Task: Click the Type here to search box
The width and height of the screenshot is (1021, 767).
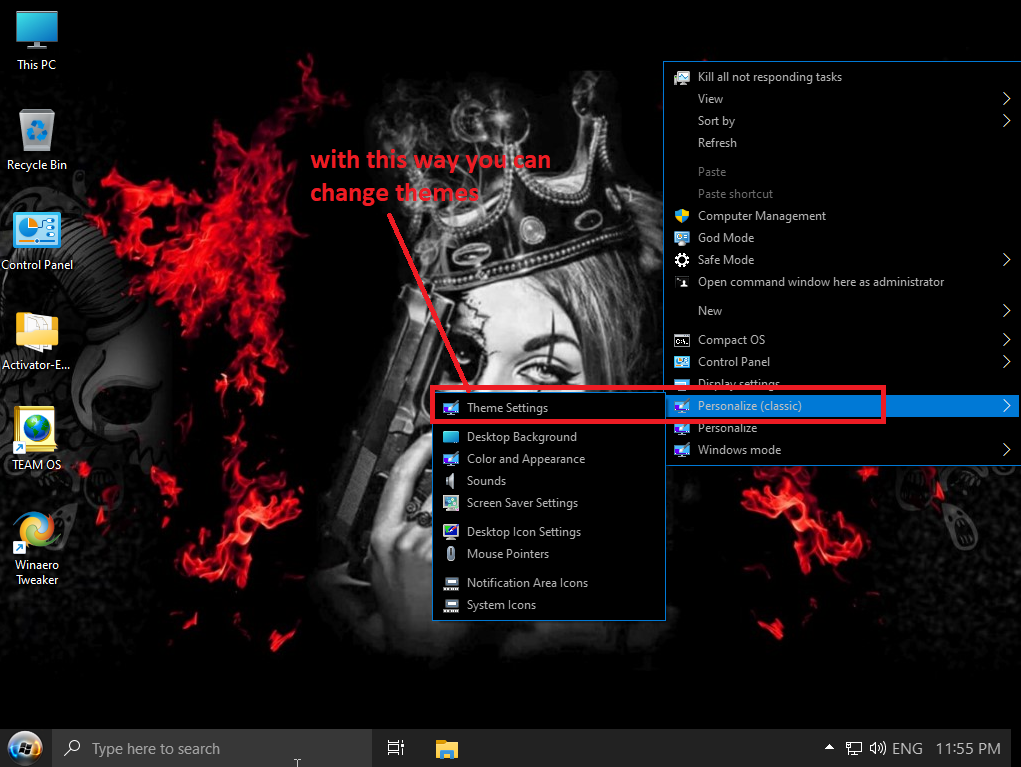Action: 212,748
